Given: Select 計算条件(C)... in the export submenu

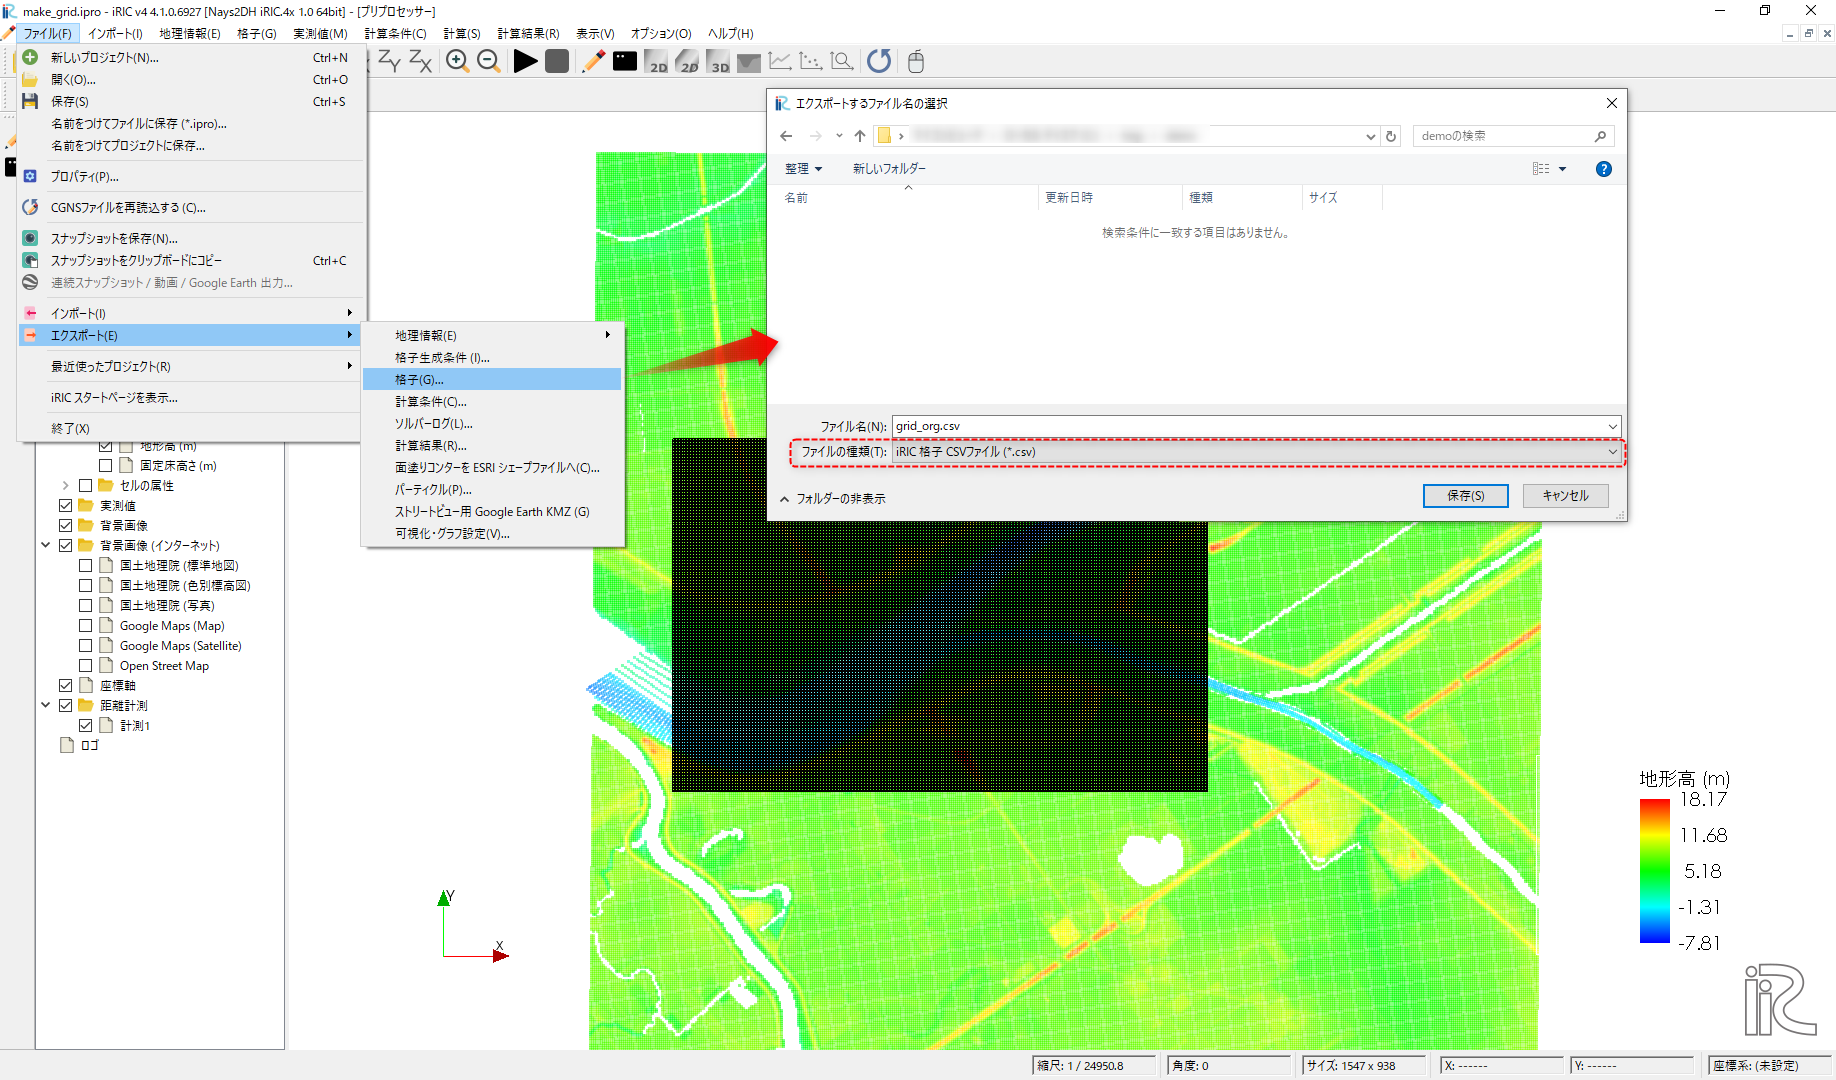Looking at the screenshot, I should pyautogui.click(x=431, y=402).
